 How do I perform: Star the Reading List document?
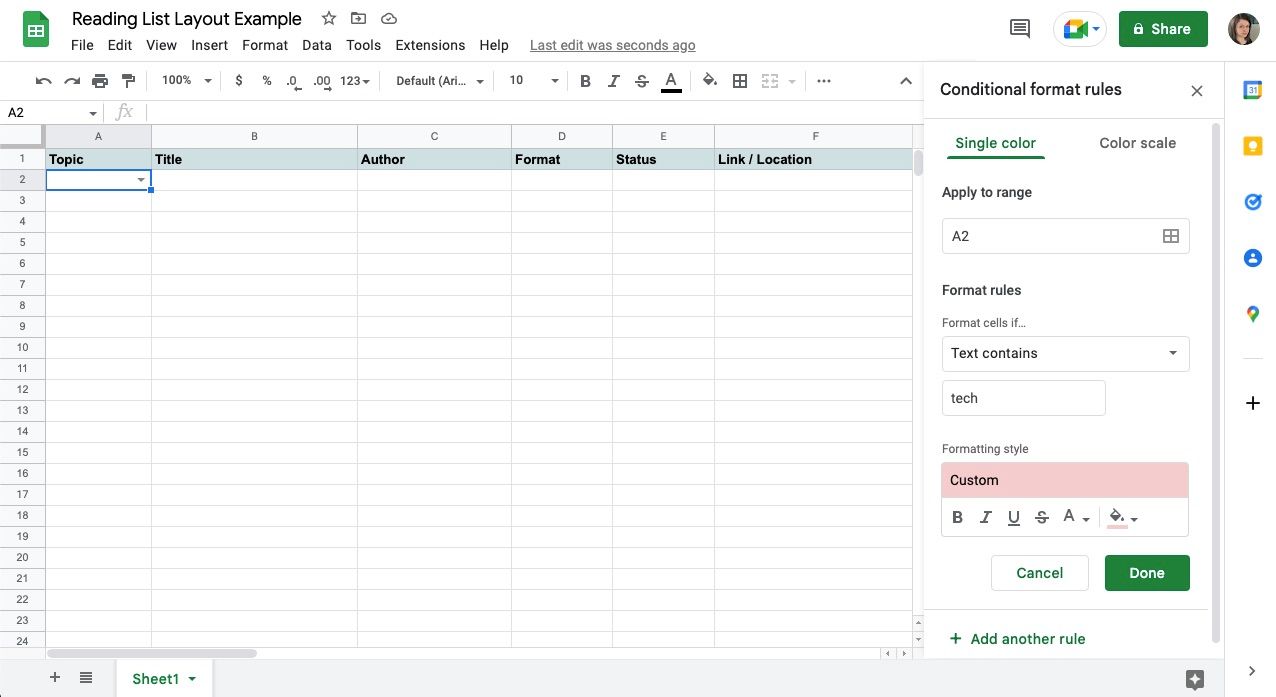(329, 19)
